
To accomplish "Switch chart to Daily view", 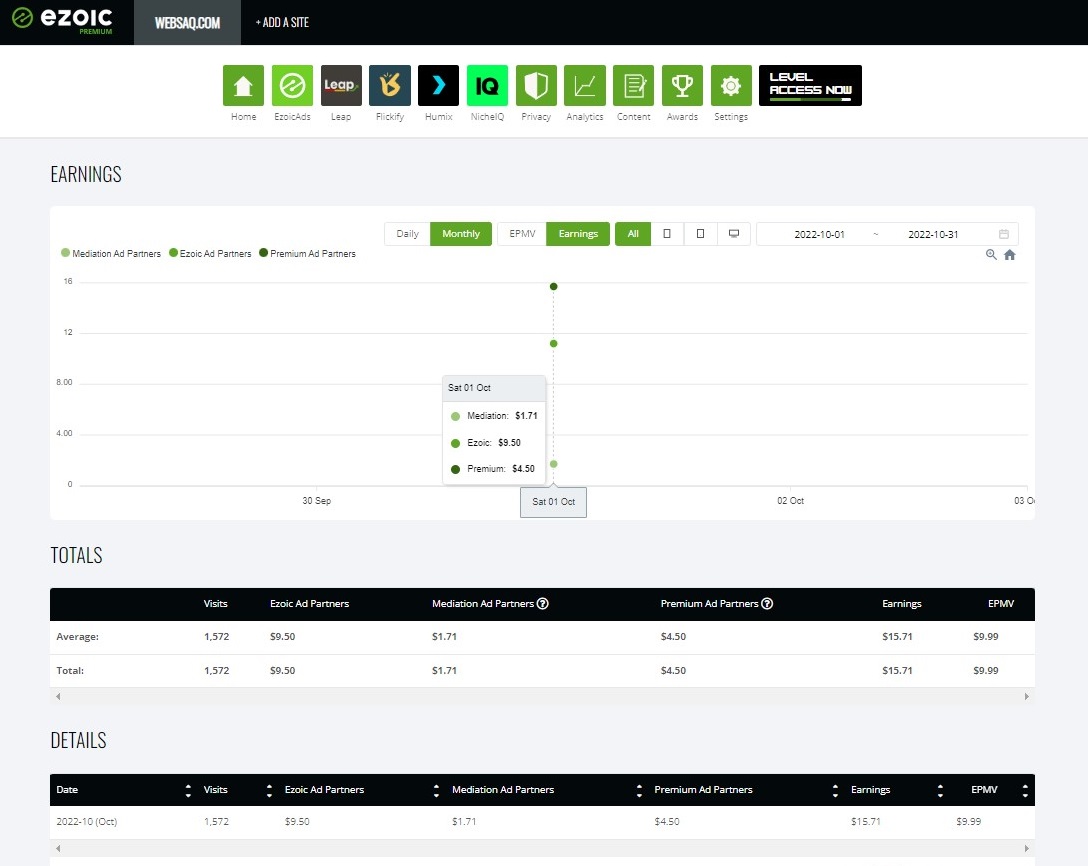I will click(x=407, y=234).
